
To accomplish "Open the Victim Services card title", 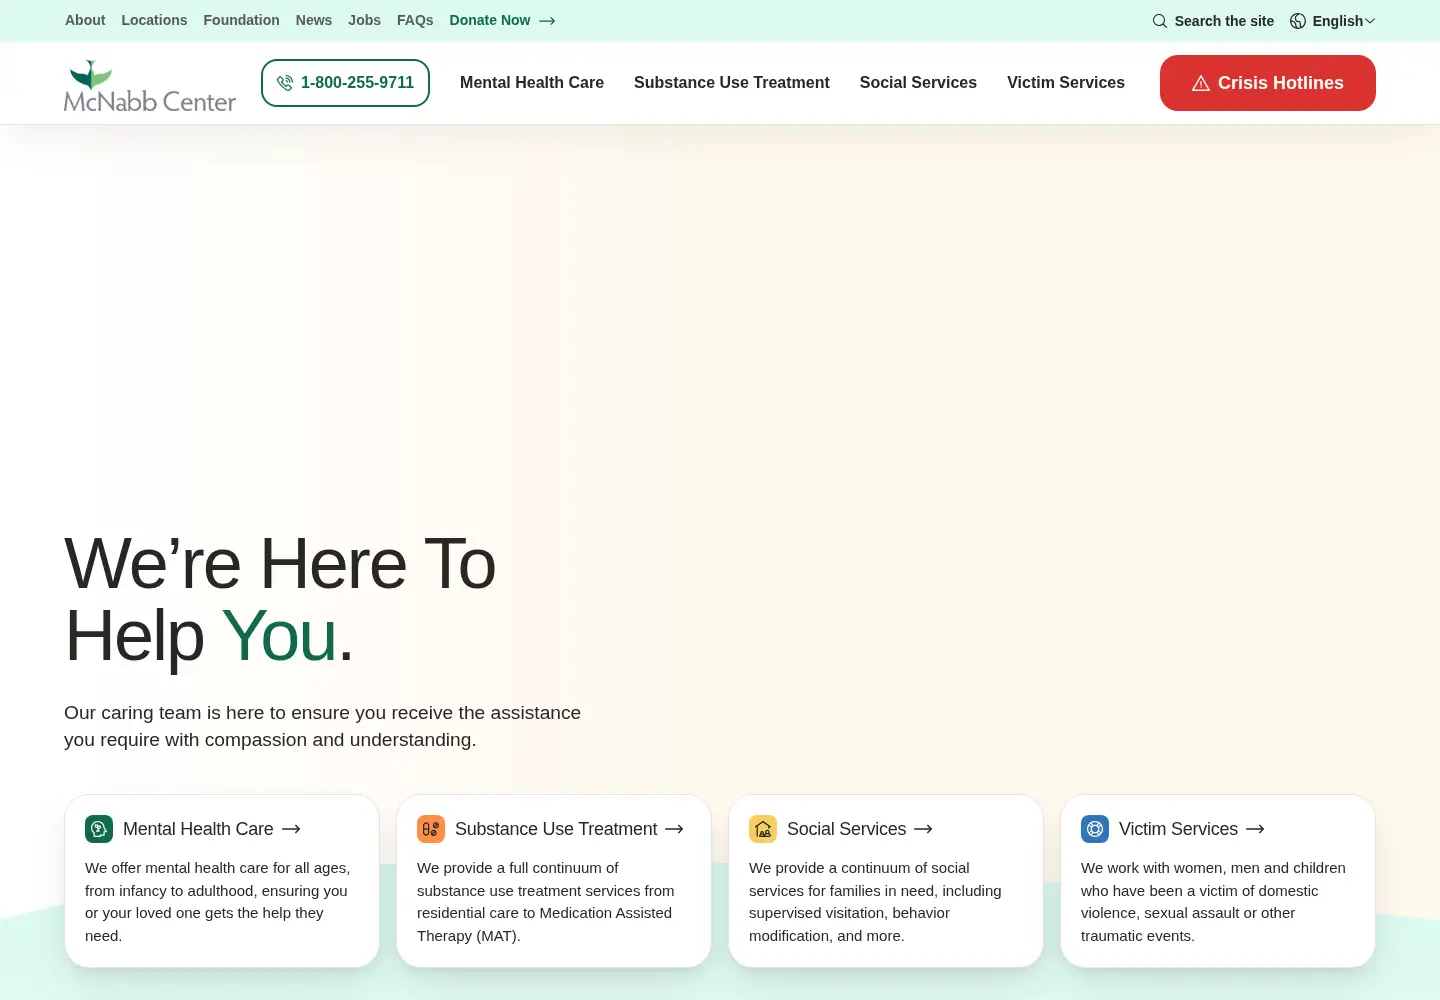I will 1178,829.
